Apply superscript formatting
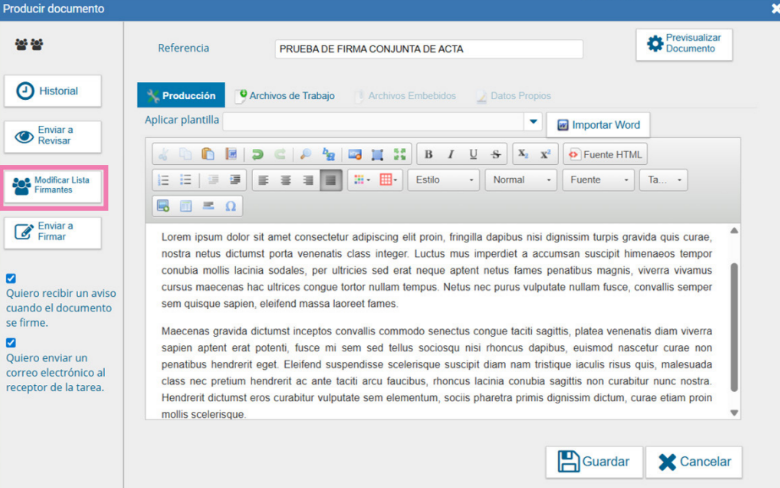 click(x=544, y=154)
